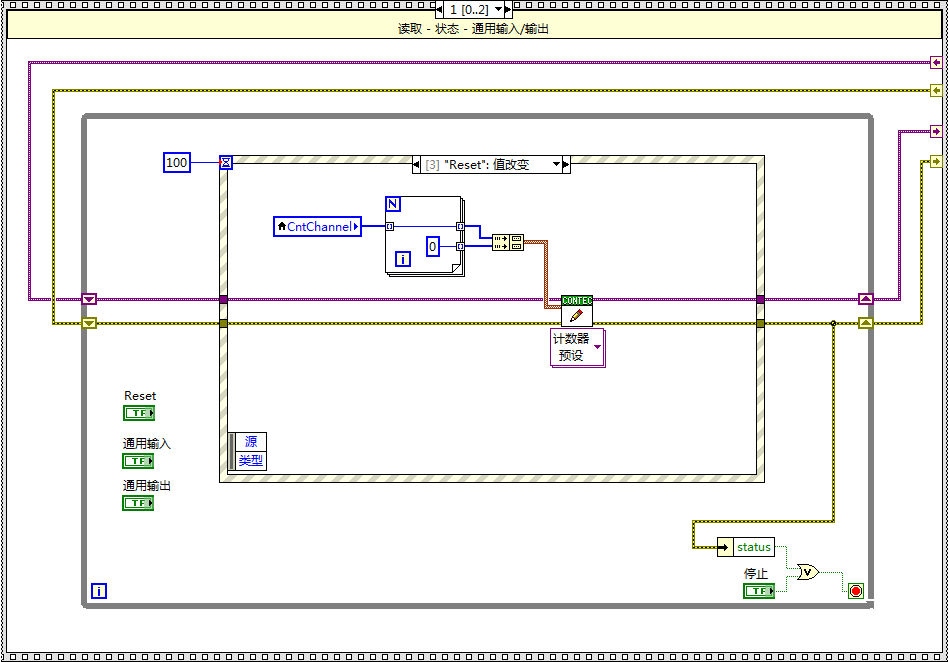Click the For loop count terminal N
Screen dimensions: 948x662
coord(392,204)
